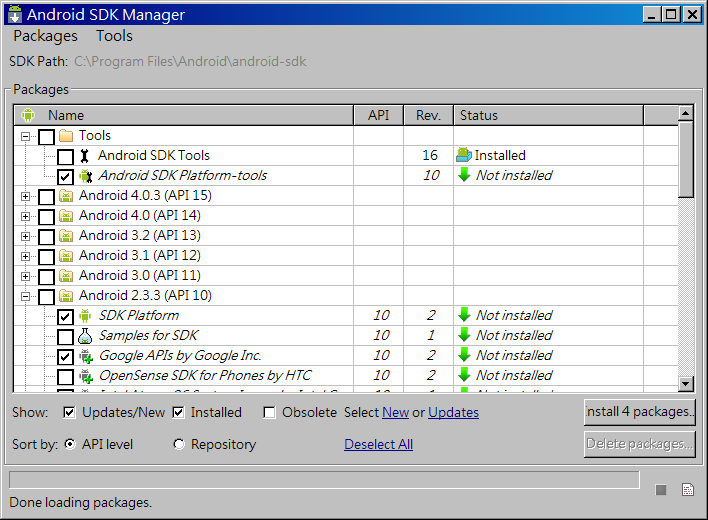Screen dimensions: 708x520
Task: Click the Status column header
Action: 547,115
